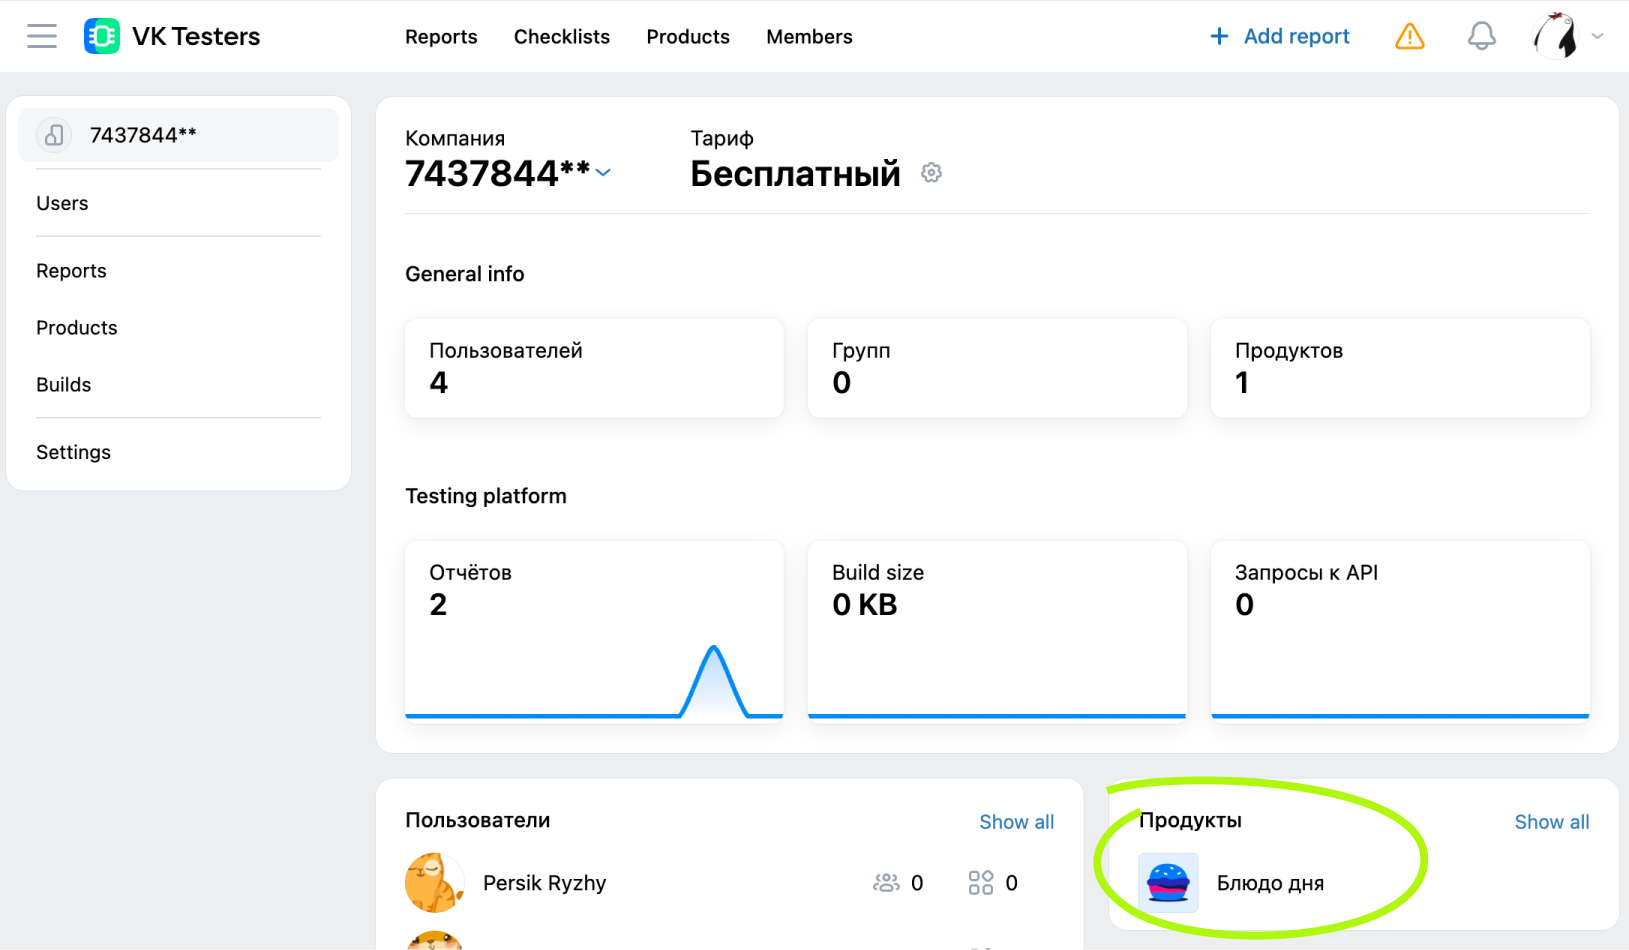
Task: Click the orange warning triangle icon
Action: pyautogui.click(x=1409, y=37)
